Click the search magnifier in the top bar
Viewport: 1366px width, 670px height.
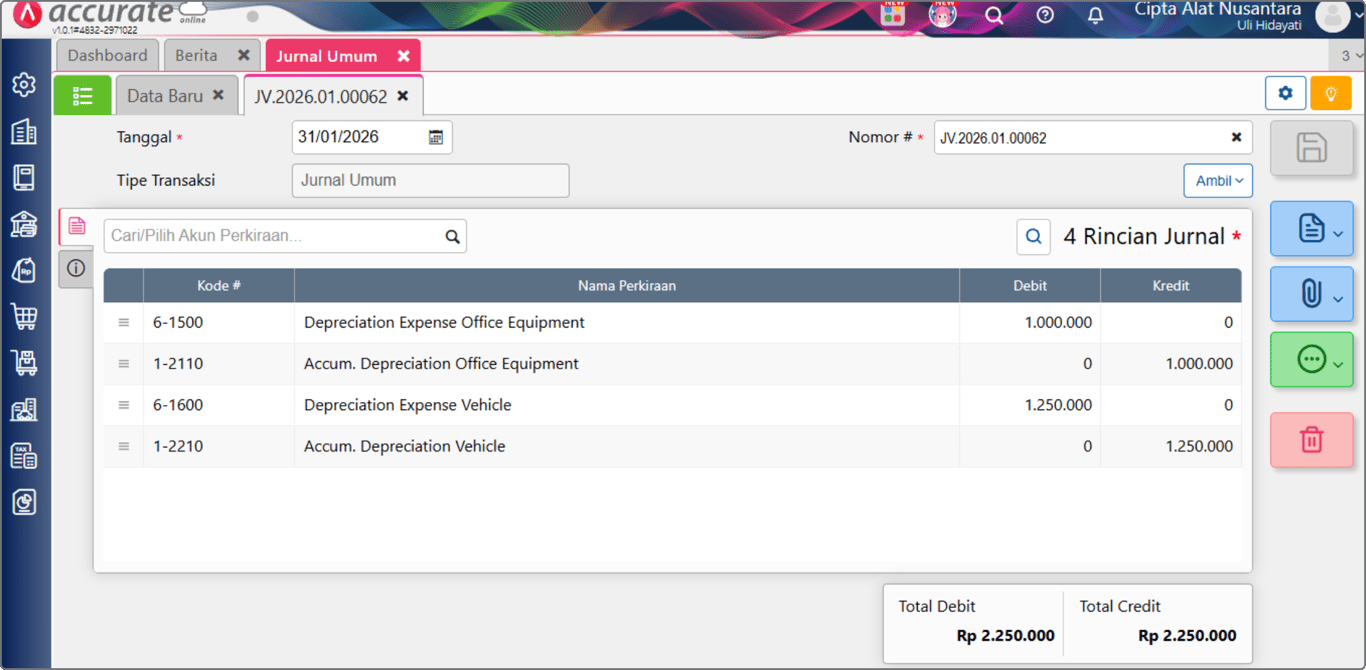click(994, 15)
